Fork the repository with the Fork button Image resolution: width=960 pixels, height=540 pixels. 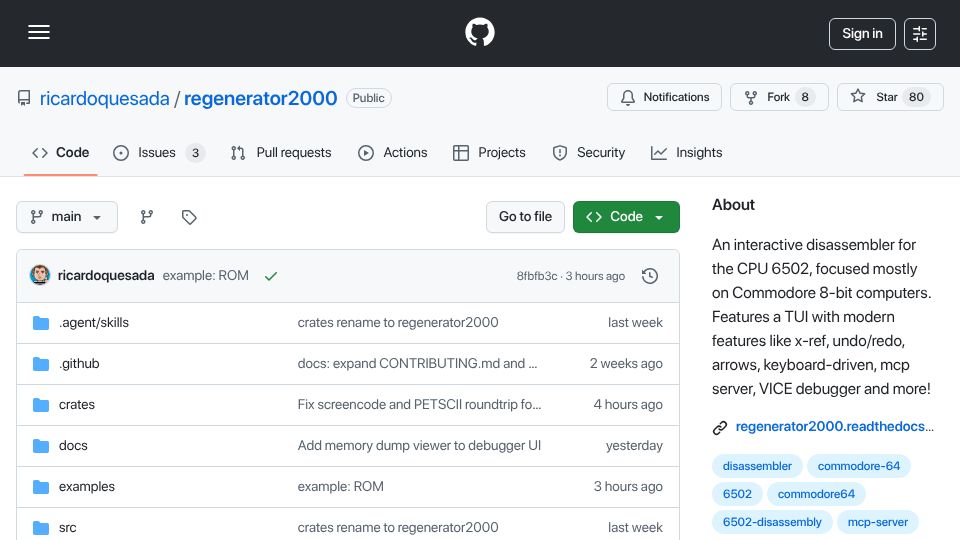coord(779,97)
